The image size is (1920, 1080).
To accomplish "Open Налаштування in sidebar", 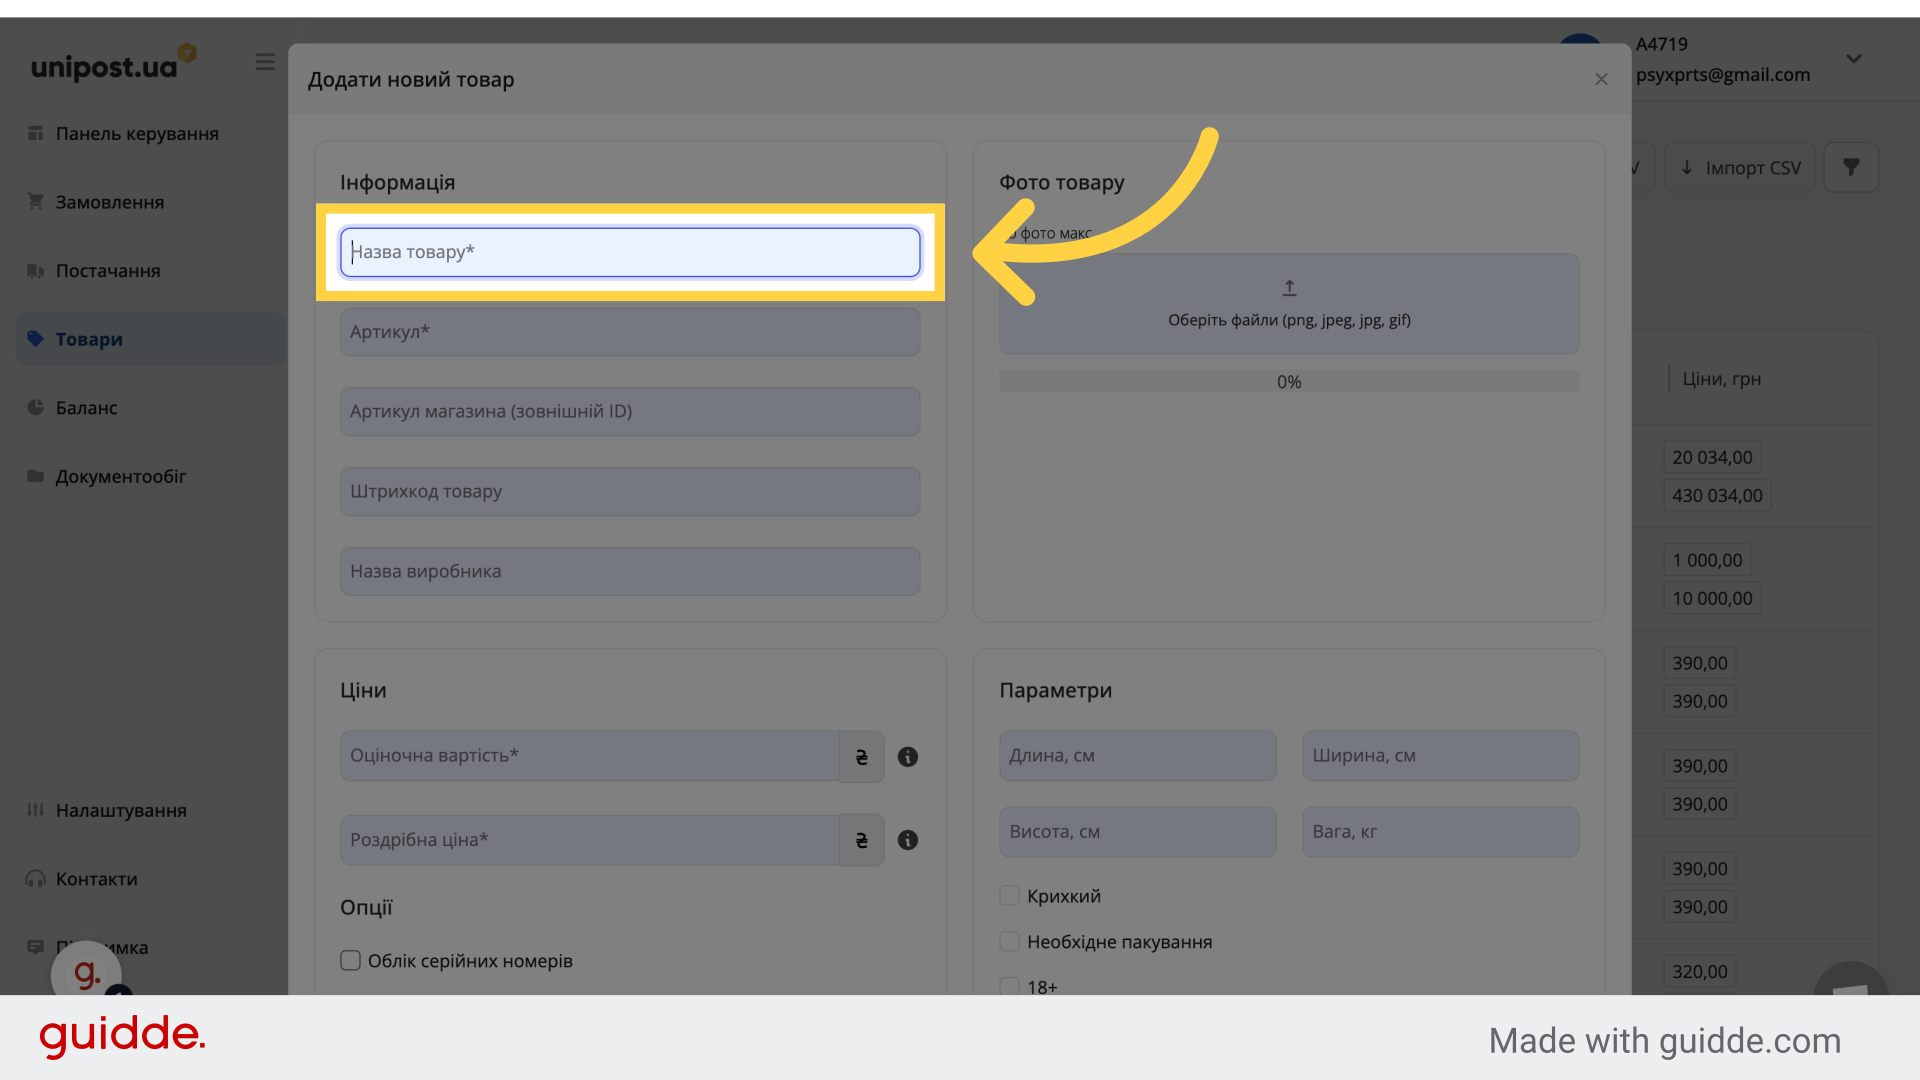I will click(121, 811).
